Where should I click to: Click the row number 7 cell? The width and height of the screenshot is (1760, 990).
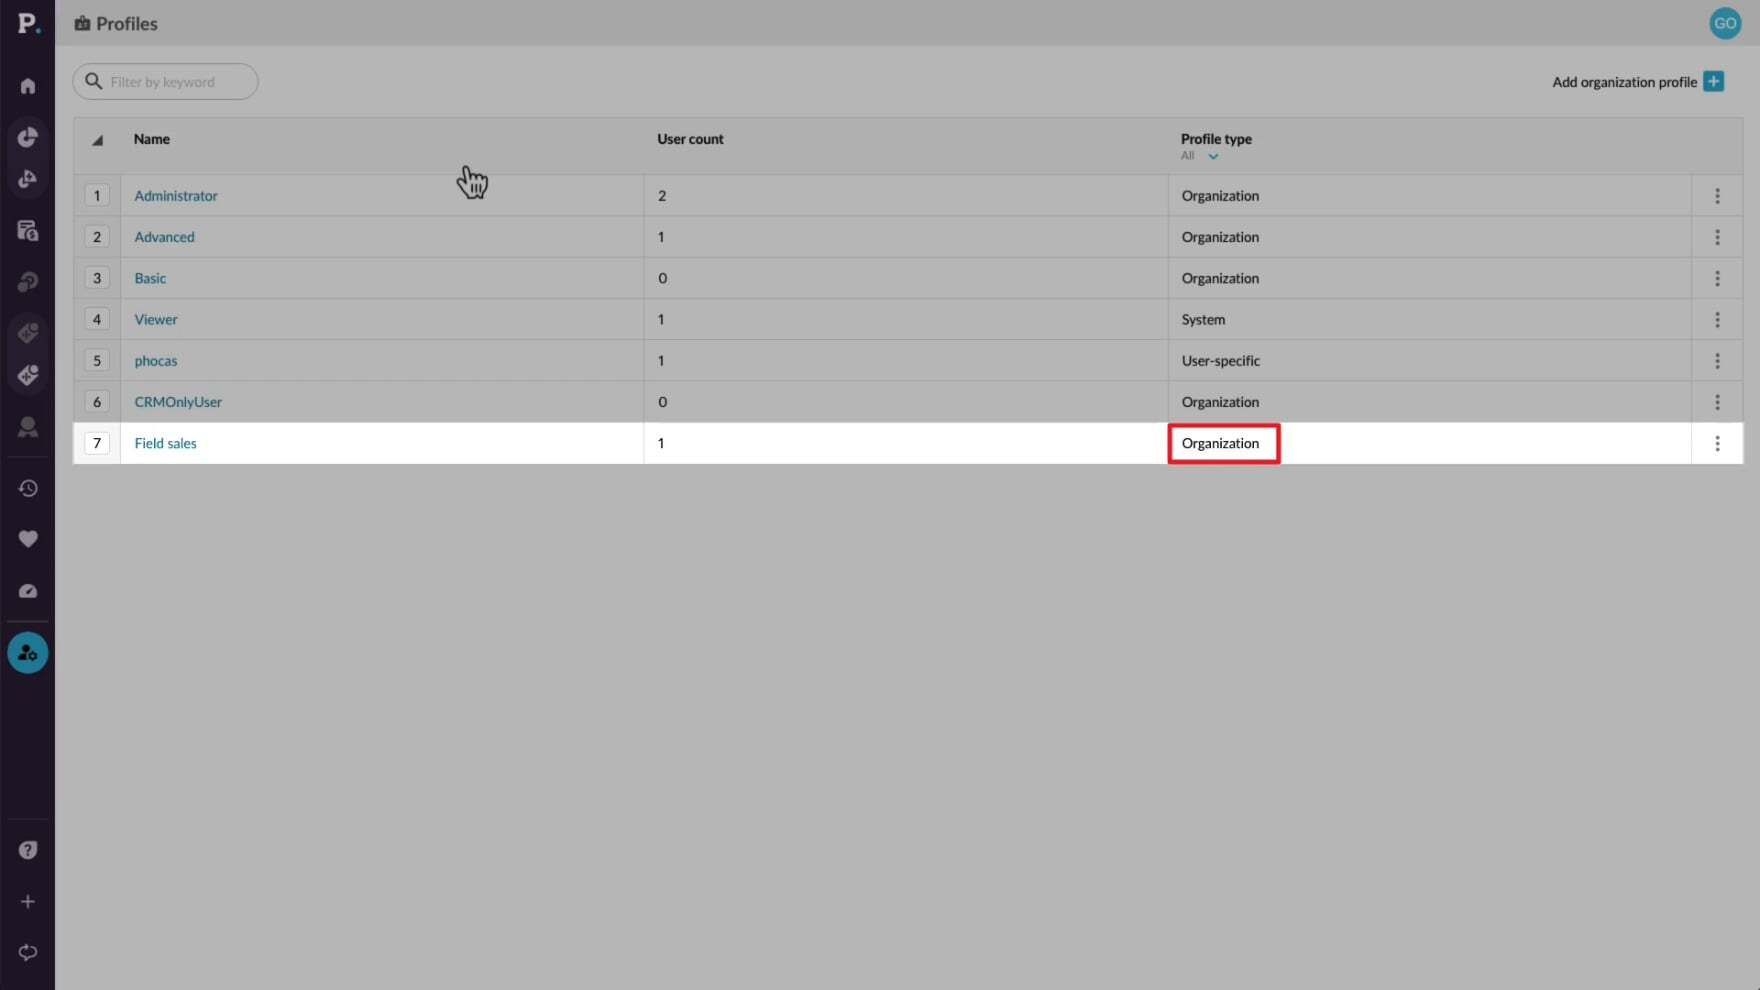[97, 443]
